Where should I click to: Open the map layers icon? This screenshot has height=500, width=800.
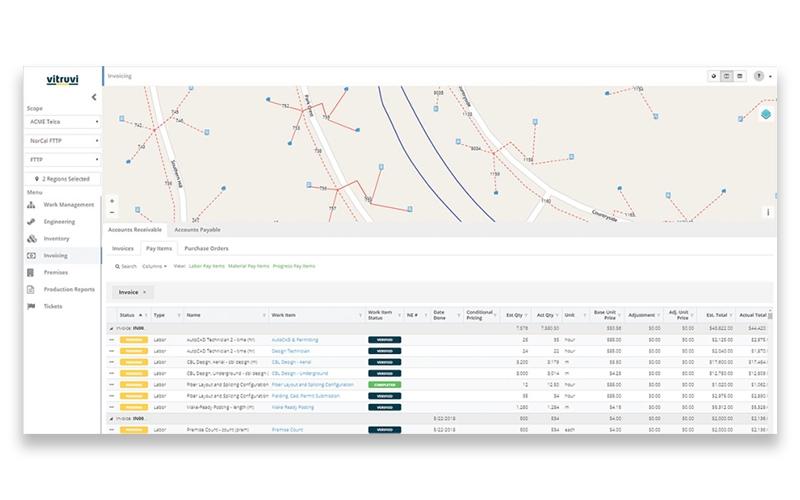(x=766, y=114)
